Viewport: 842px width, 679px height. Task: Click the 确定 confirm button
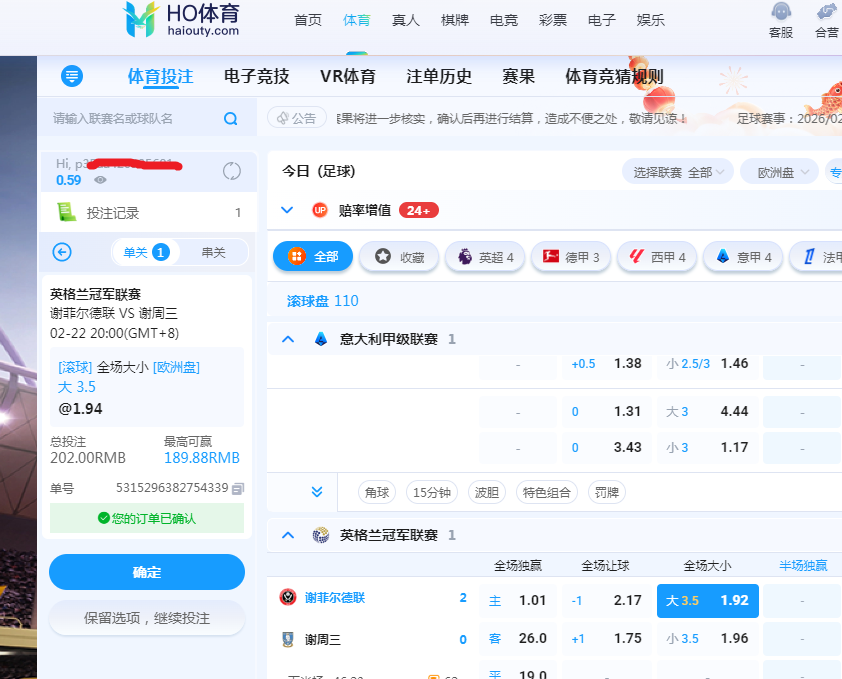click(x=147, y=572)
